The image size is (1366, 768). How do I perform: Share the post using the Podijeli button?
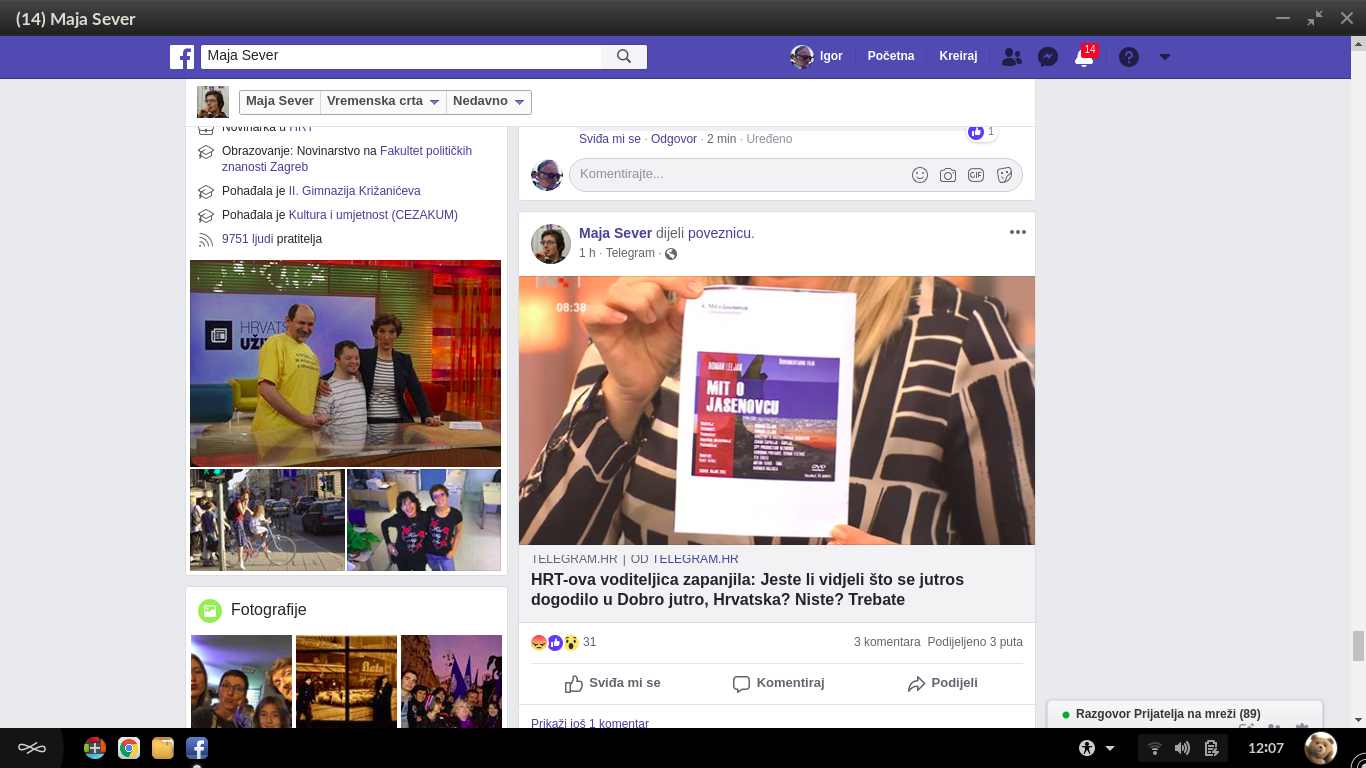point(940,683)
